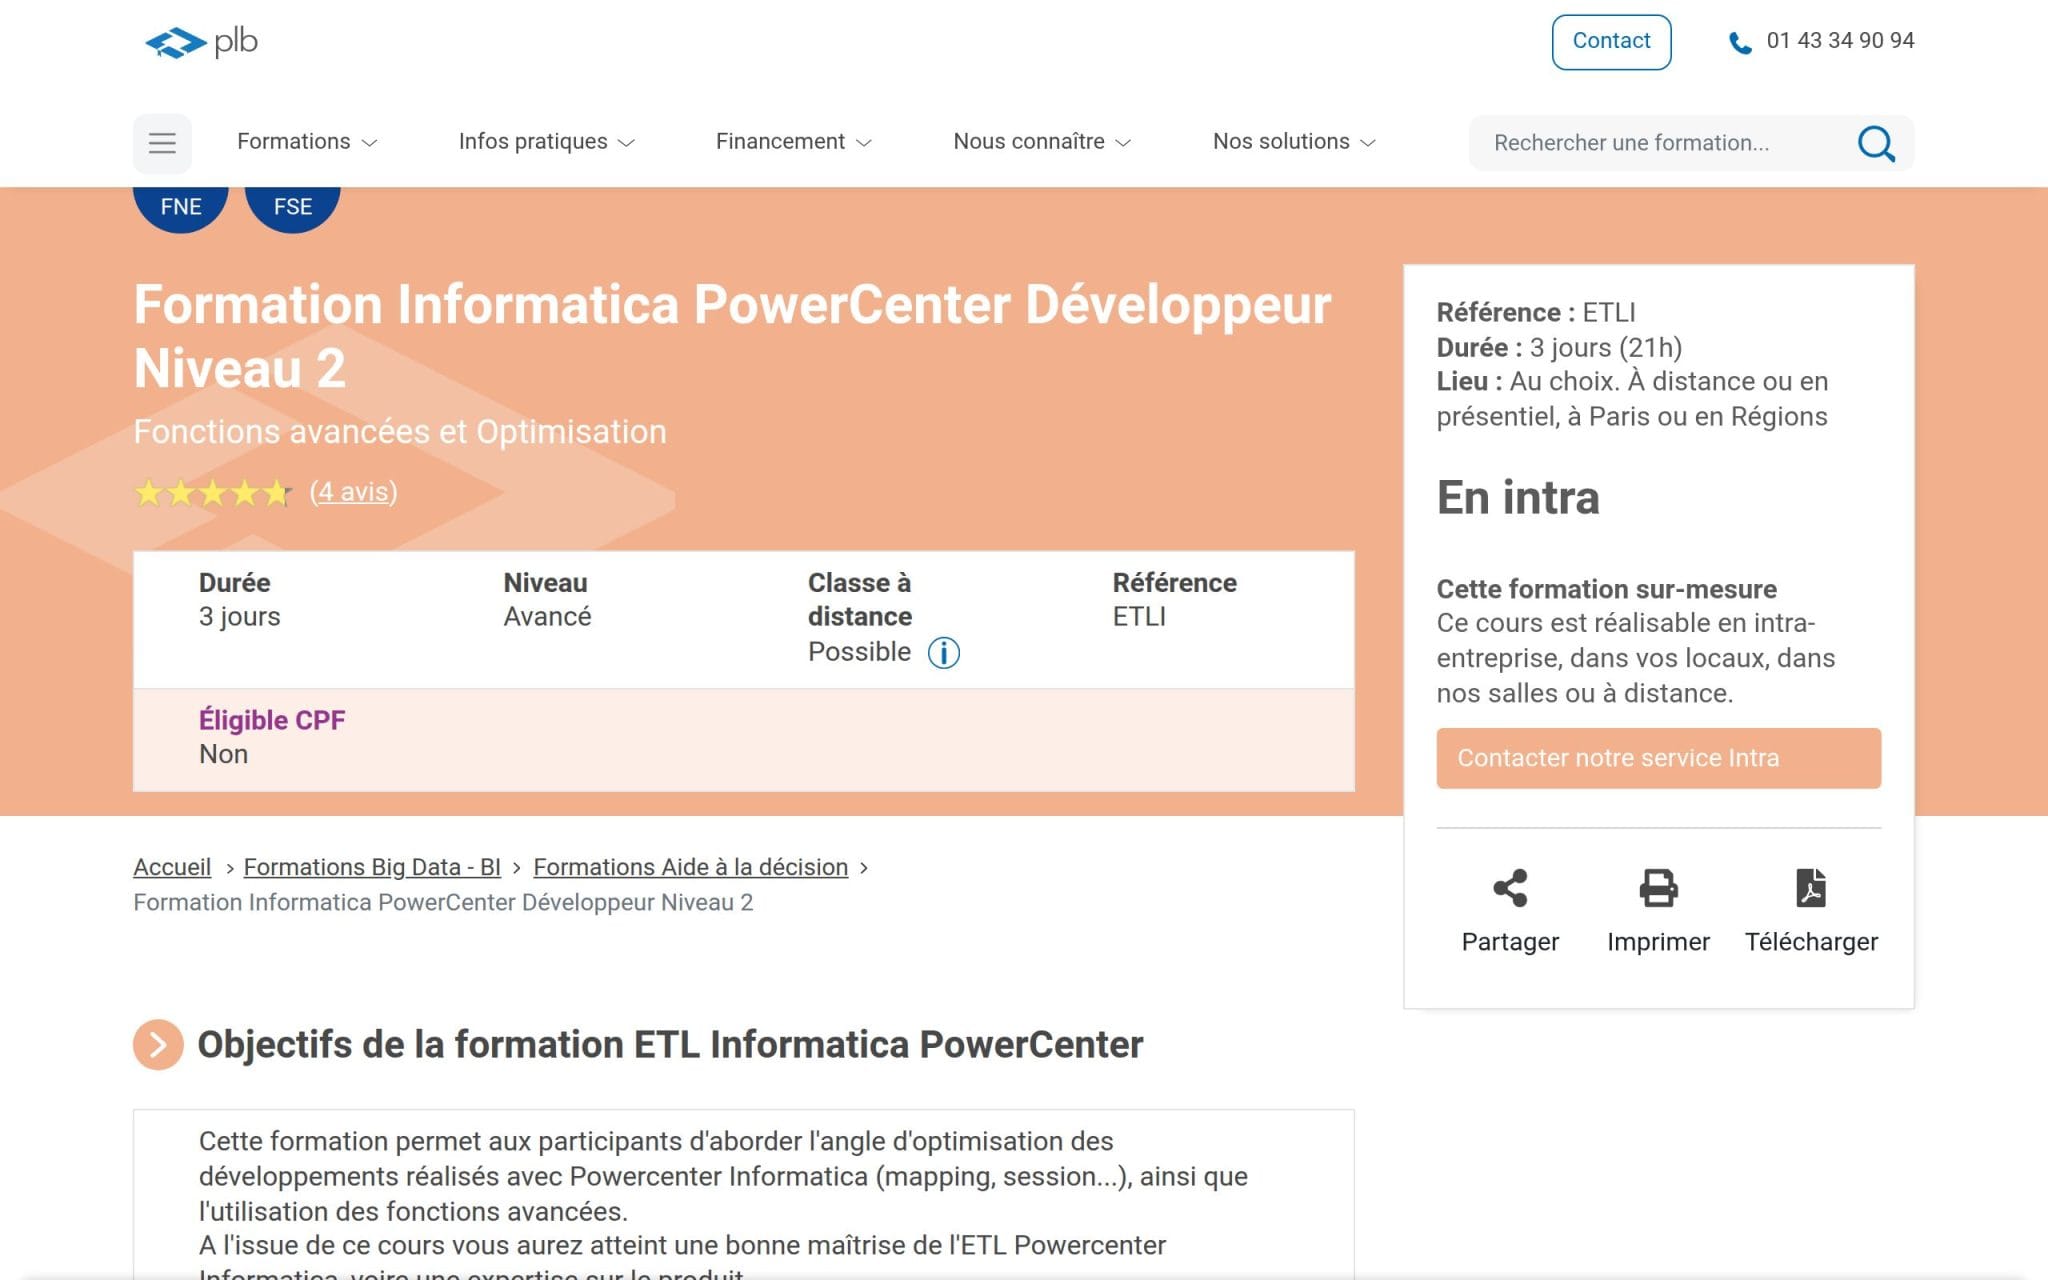
Task: Click the Durée value 3 jours
Action: [x=239, y=617]
